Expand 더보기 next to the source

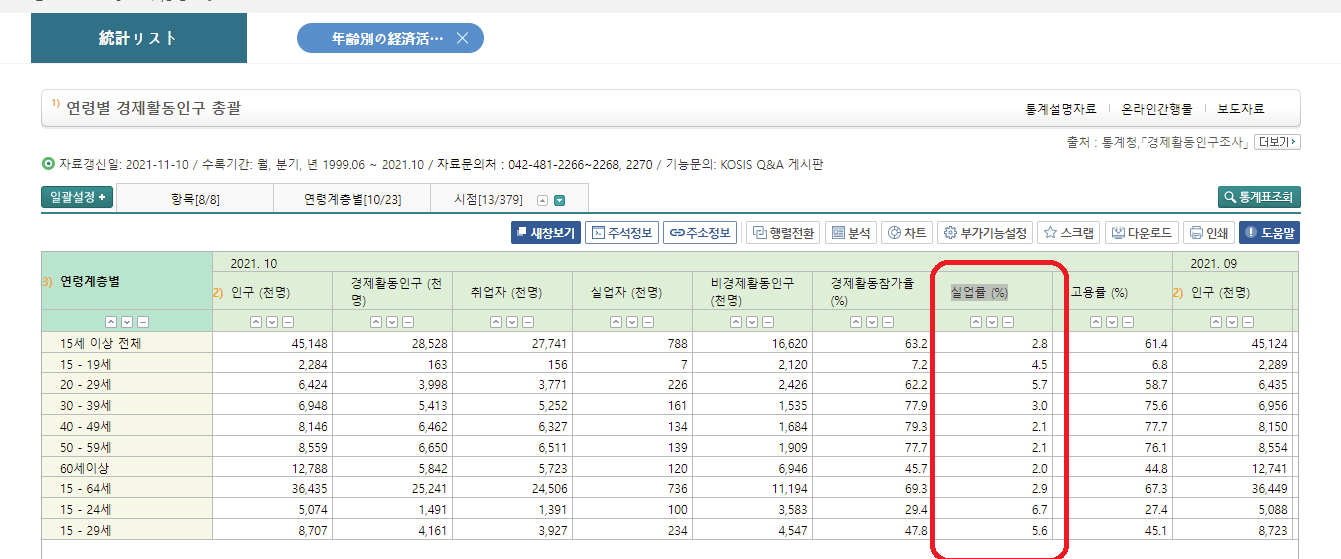[x=1277, y=143]
